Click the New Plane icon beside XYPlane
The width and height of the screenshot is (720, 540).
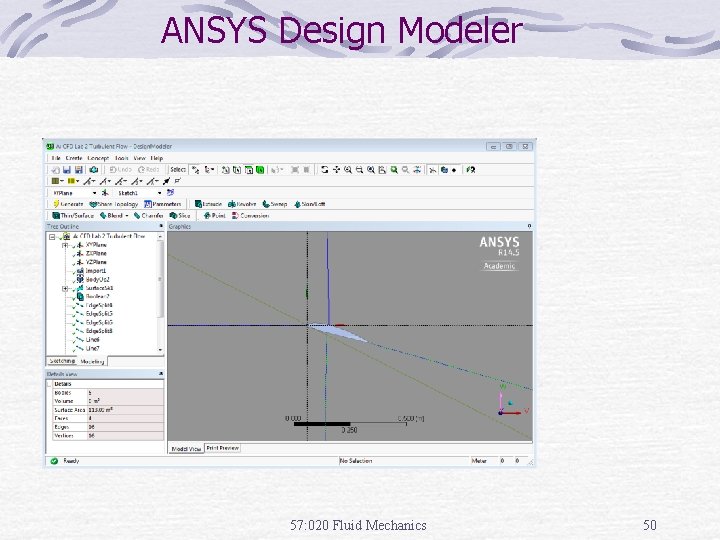[x=105, y=193]
